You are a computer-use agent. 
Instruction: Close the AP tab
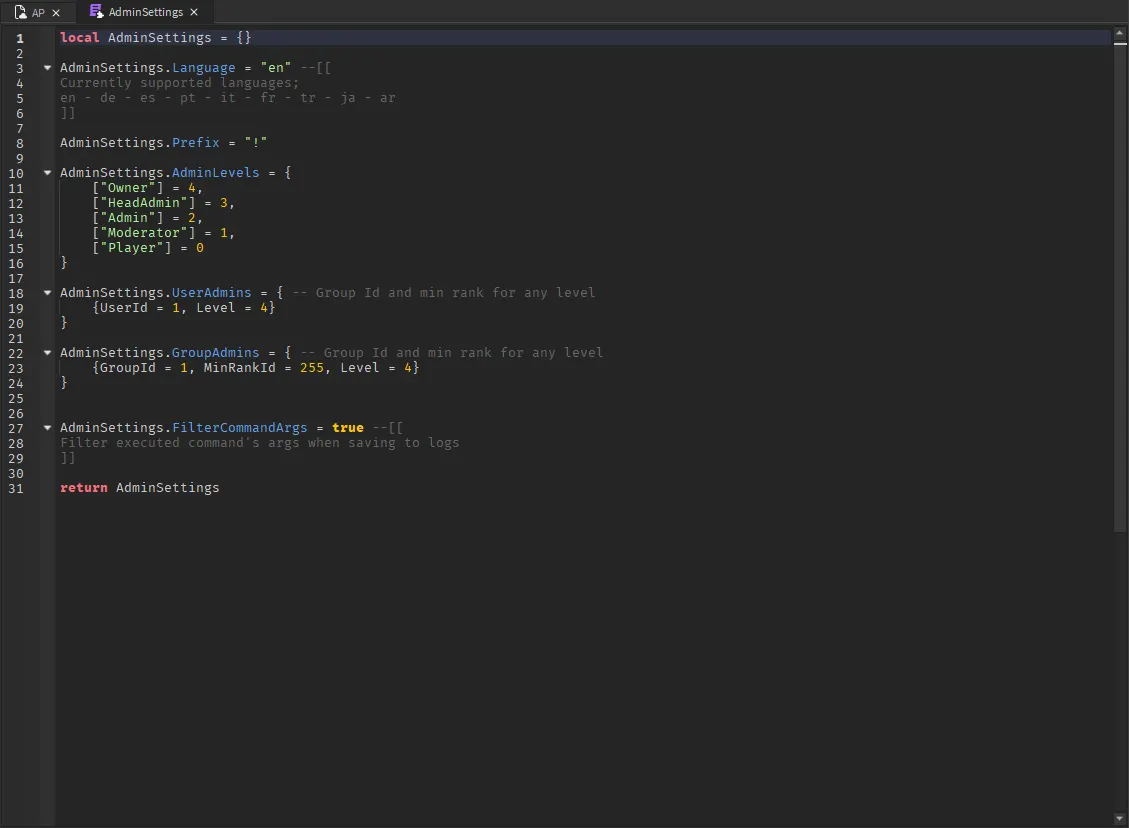click(56, 13)
